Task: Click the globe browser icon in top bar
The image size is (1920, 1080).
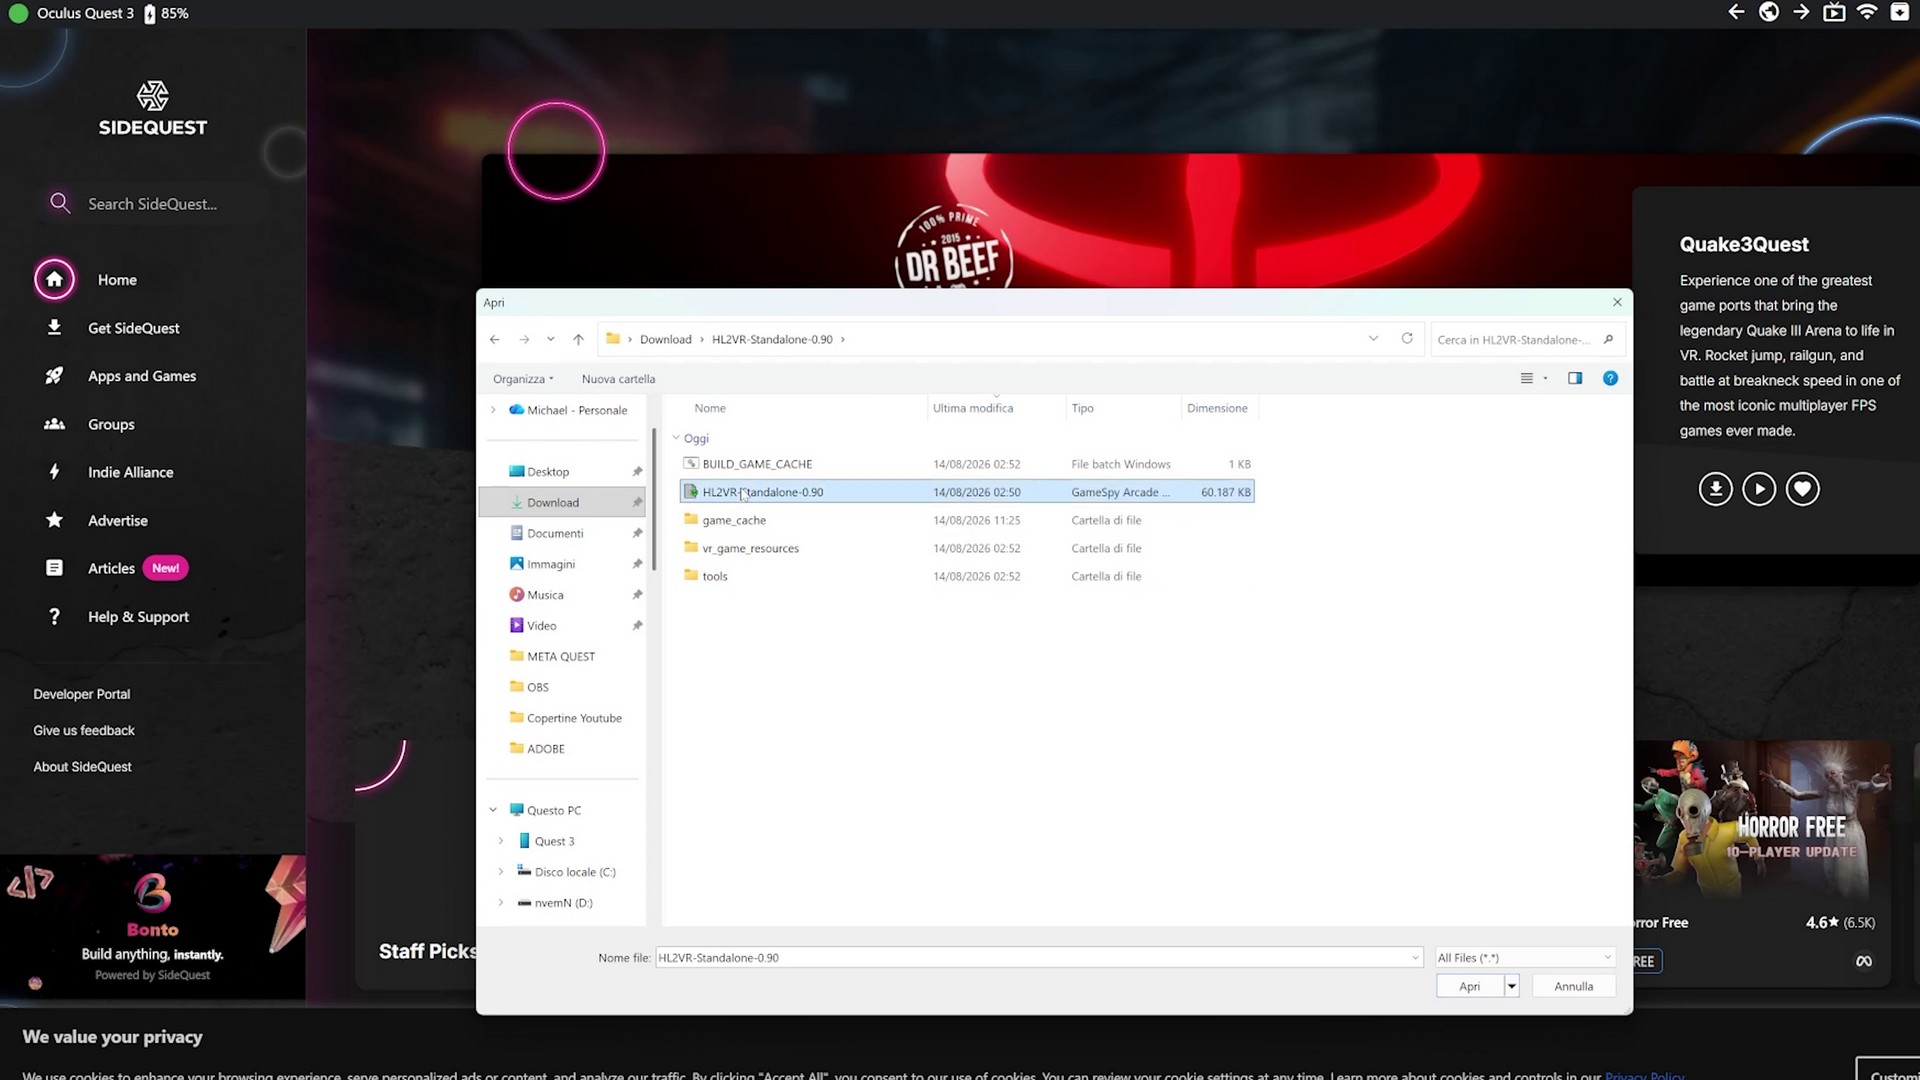Action: [x=1769, y=13]
